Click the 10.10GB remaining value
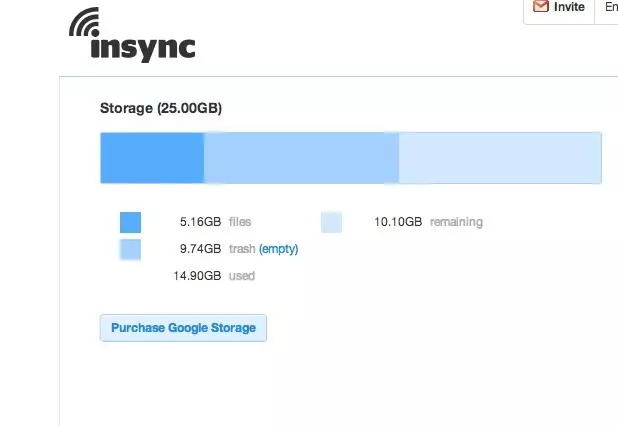The width and height of the screenshot is (618, 426). 398,222
